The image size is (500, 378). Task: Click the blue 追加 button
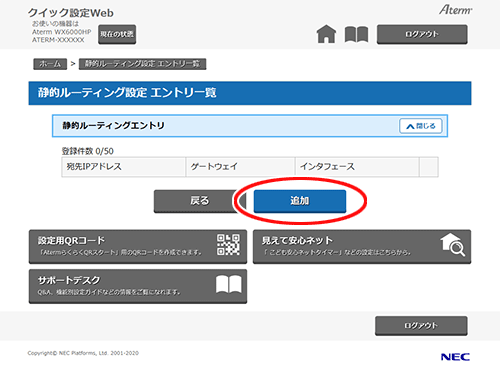click(x=300, y=201)
